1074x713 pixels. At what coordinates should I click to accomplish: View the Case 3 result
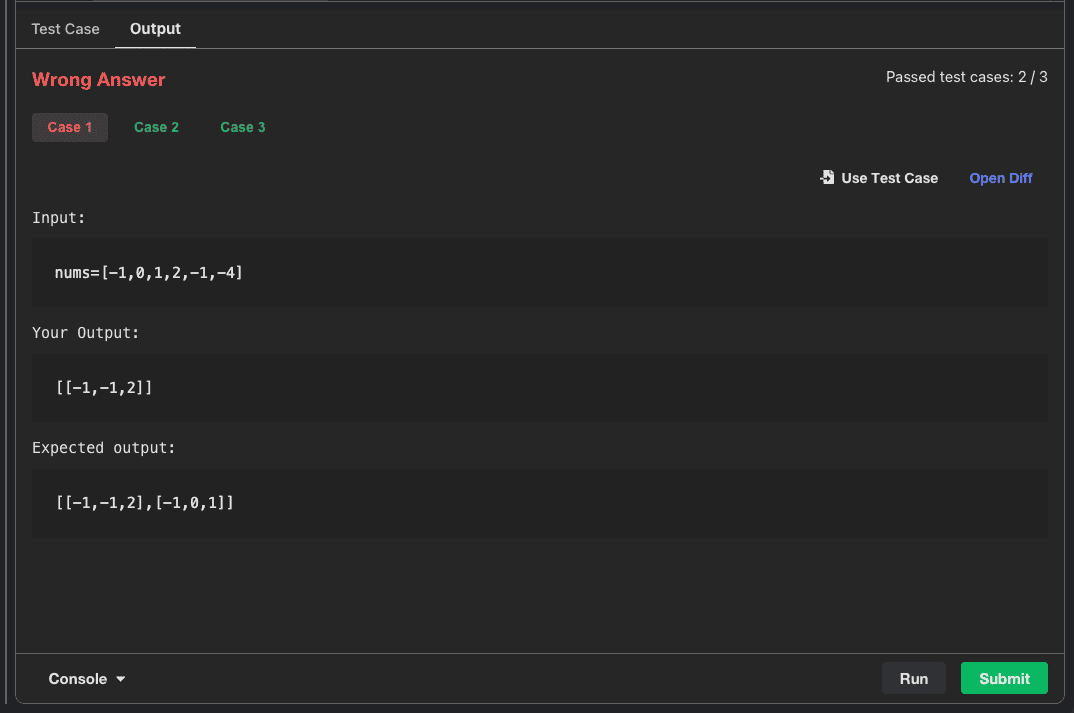tap(243, 127)
